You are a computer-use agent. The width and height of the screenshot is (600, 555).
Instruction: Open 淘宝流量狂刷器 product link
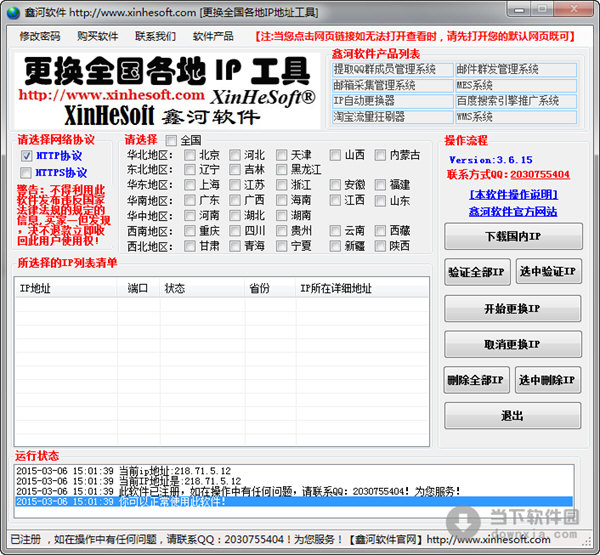pyautogui.click(x=392, y=117)
